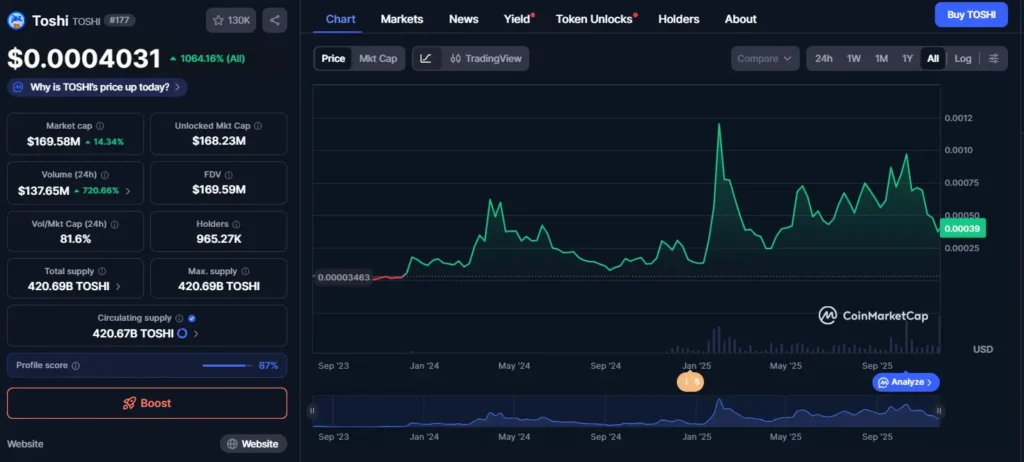1024x462 pixels.
Task: Click info icon next to Total supply
Action: (102, 271)
